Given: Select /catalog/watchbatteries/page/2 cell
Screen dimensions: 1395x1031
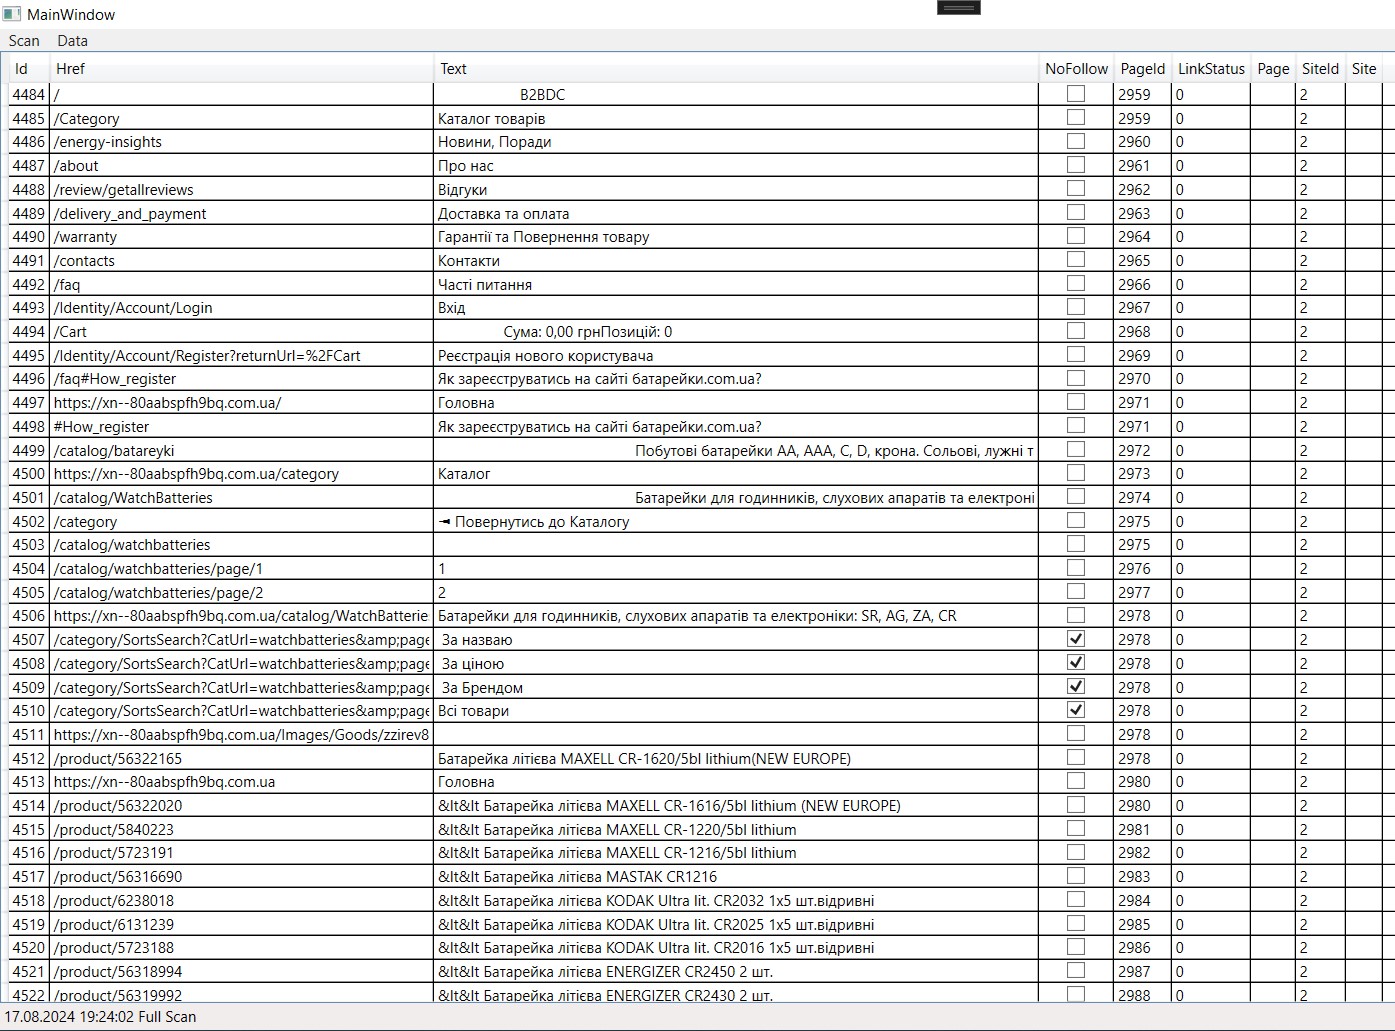Looking at the screenshot, I should coord(242,592).
